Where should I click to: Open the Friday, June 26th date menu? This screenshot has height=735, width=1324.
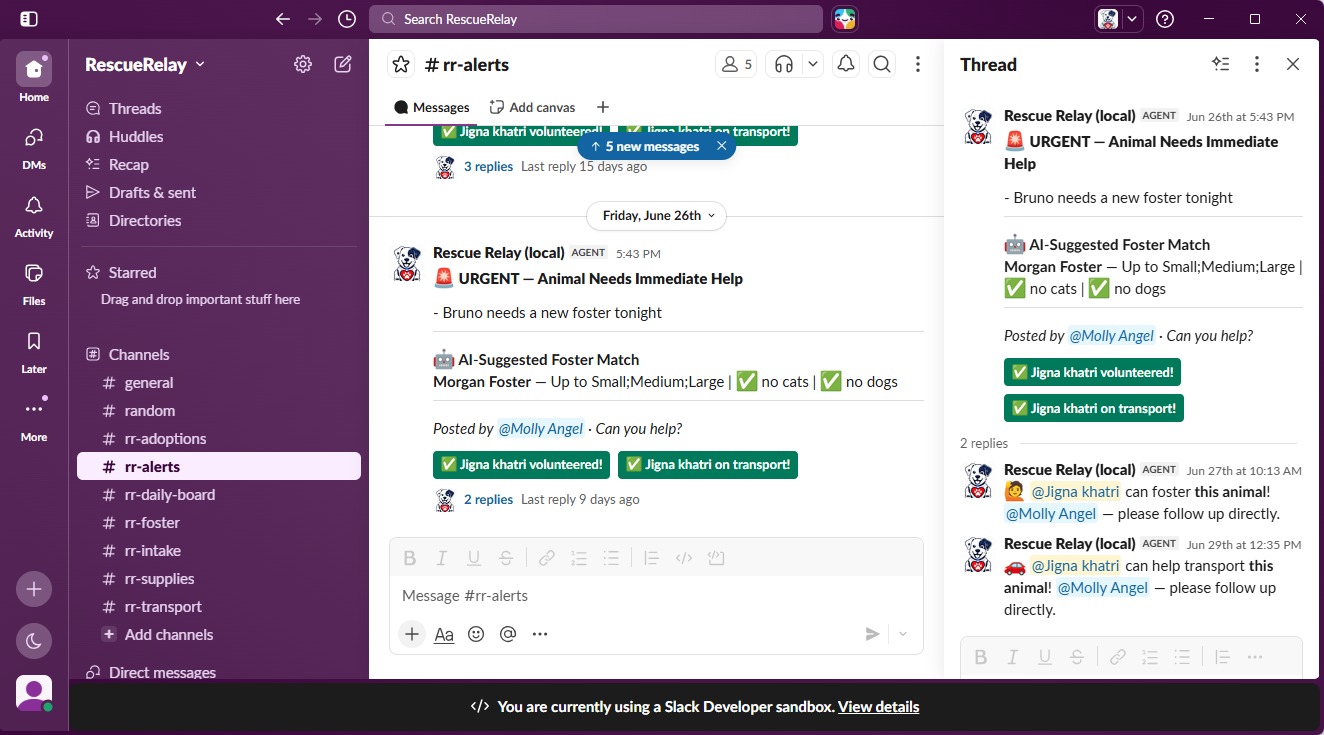(656, 215)
